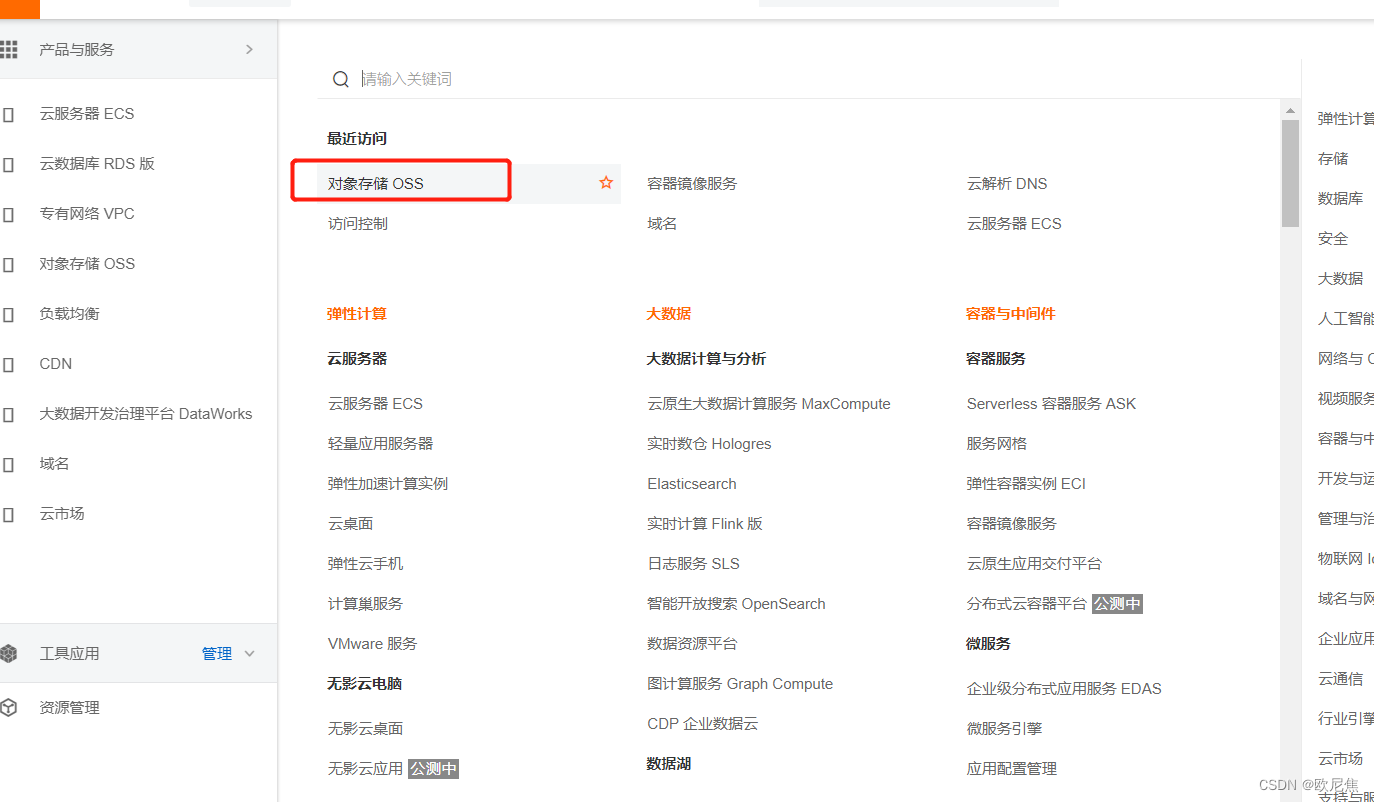Select 域名 in the left sidebar
The image size is (1374, 802).
click(x=54, y=464)
